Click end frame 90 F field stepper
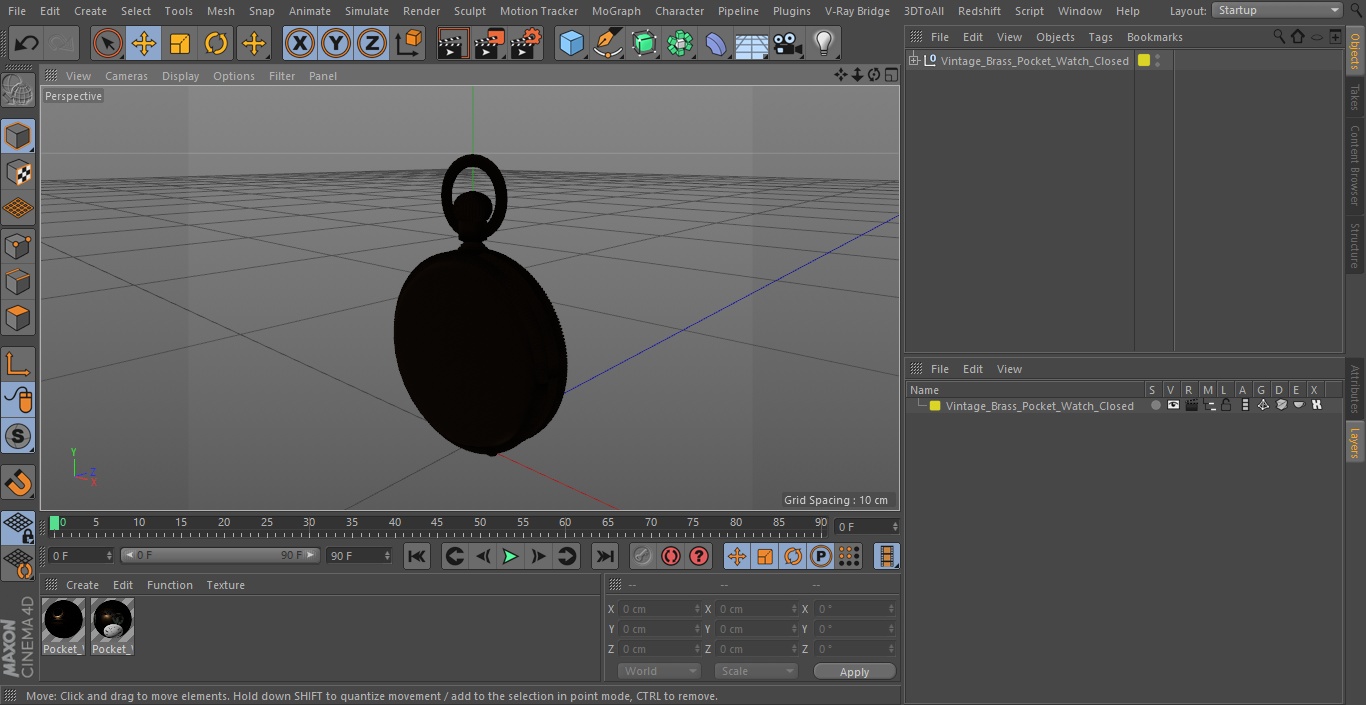 point(387,555)
